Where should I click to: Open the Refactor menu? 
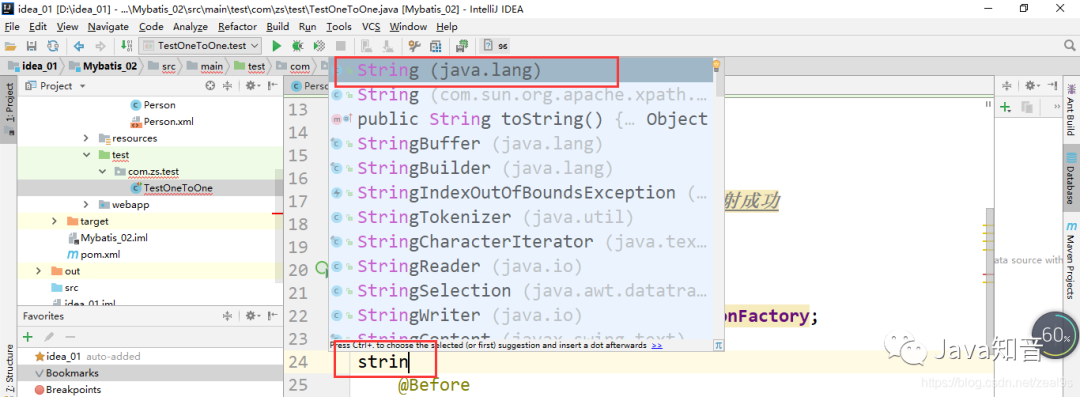(x=237, y=27)
